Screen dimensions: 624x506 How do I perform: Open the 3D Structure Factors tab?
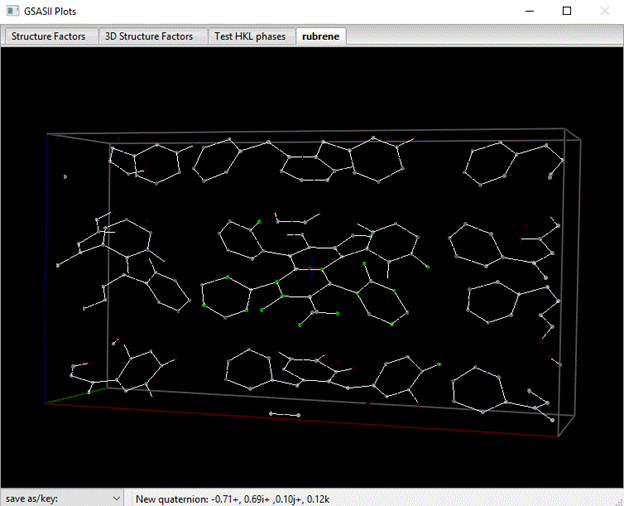pos(149,36)
